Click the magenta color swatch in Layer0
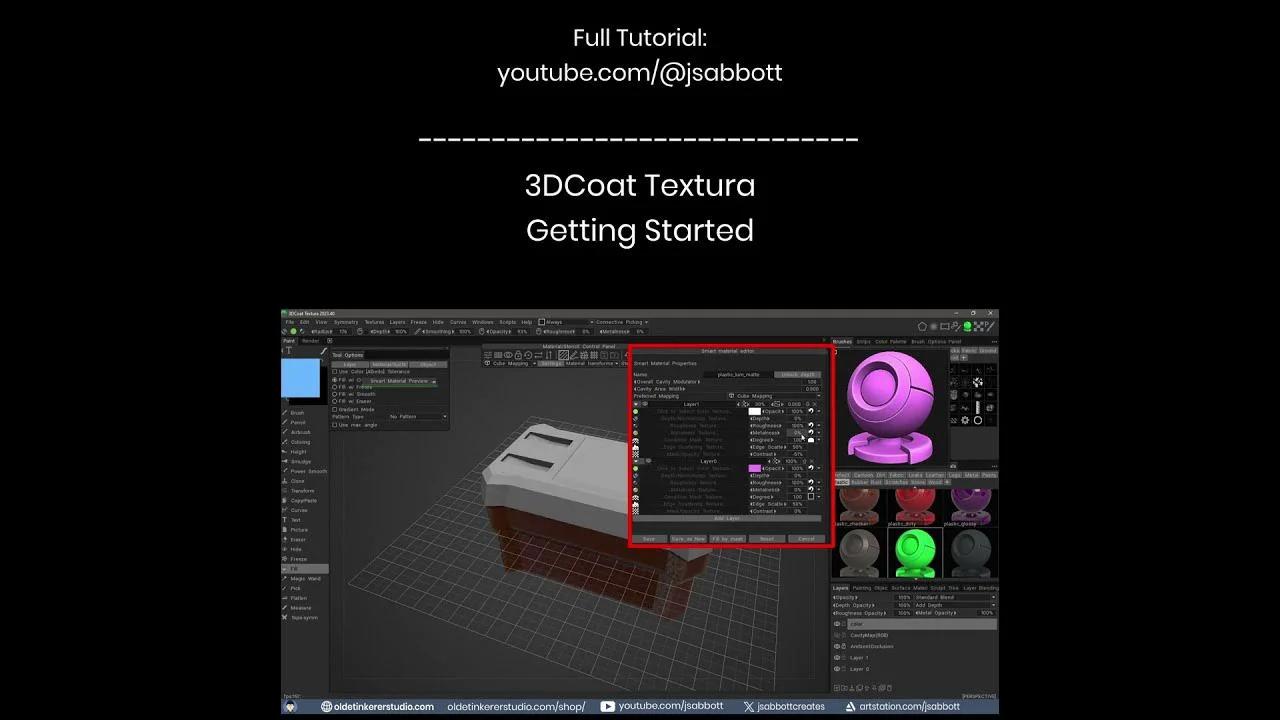The height and width of the screenshot is (720, 1280). 755,467
